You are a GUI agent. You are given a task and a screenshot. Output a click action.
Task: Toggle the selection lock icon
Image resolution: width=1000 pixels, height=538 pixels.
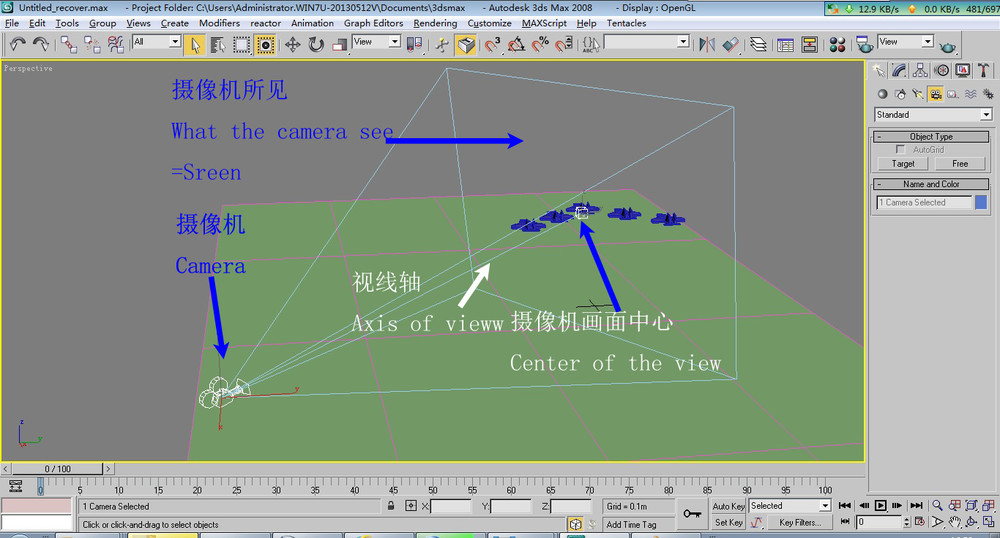pyautogui.click(x=391, y=505)
